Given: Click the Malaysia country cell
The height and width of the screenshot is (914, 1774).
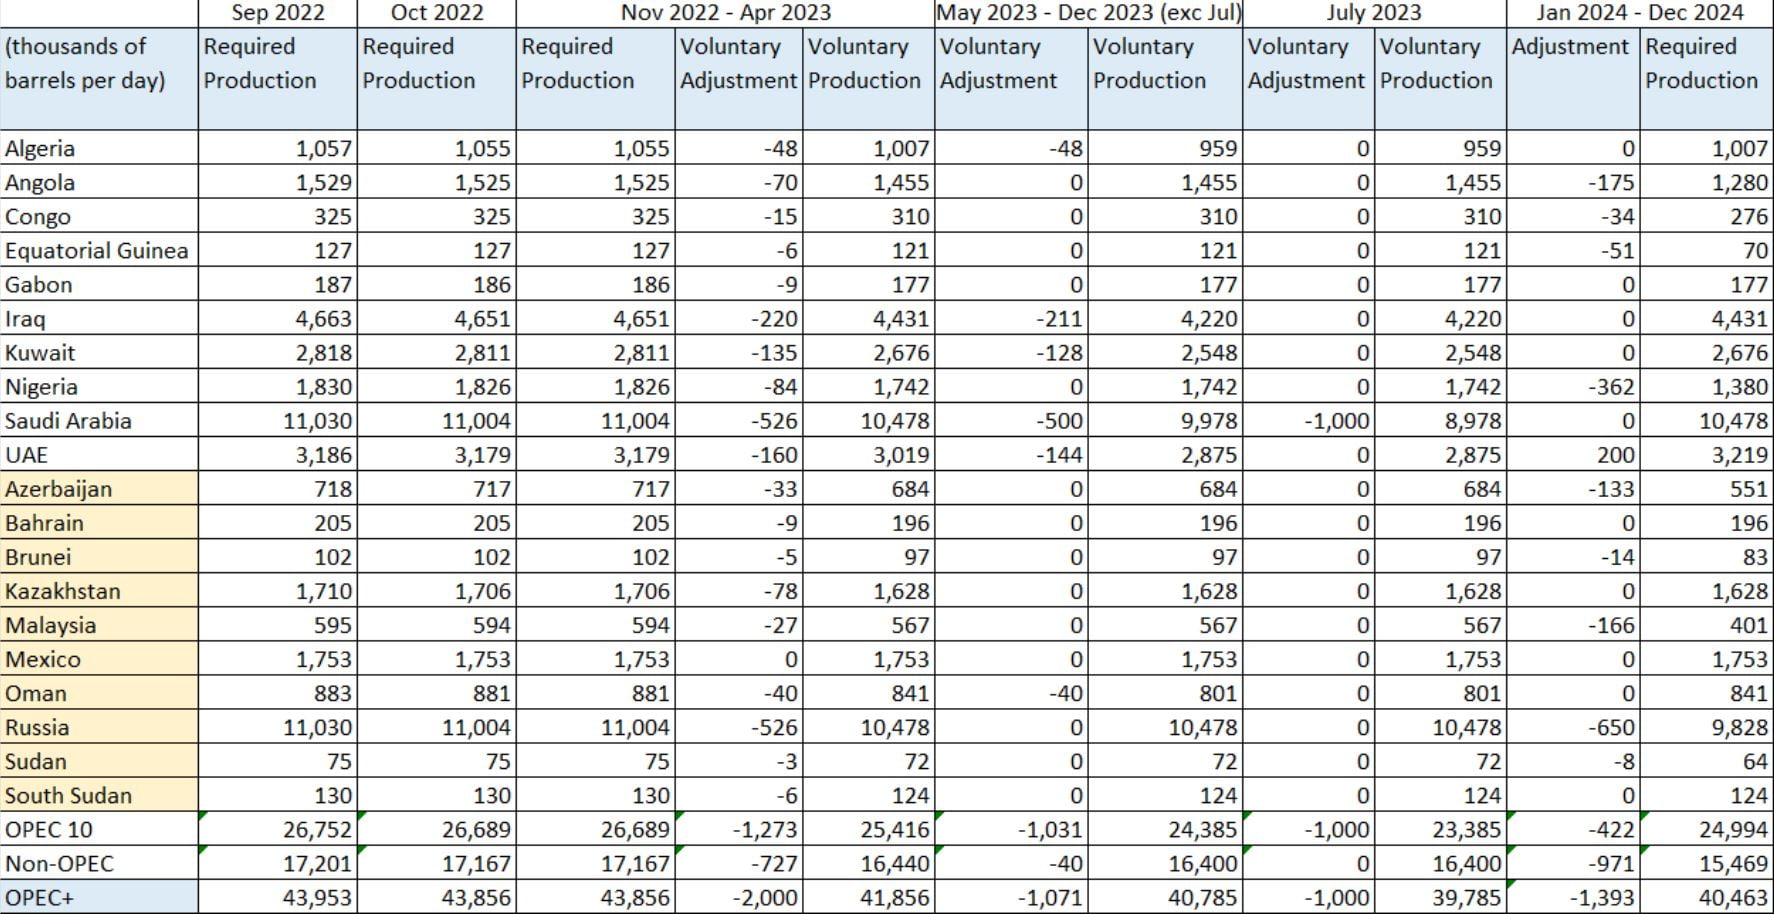Looking at the screenshot, I should [x=99, y=624].
